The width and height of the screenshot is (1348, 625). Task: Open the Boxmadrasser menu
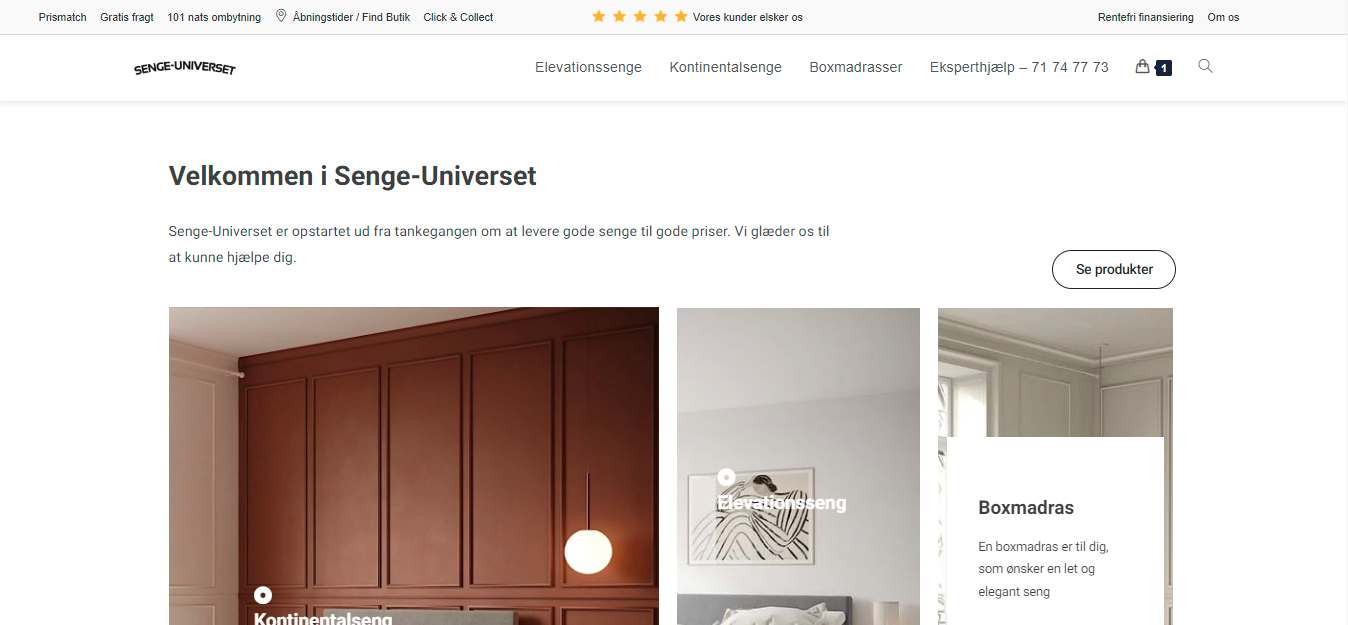click(856, 67)
